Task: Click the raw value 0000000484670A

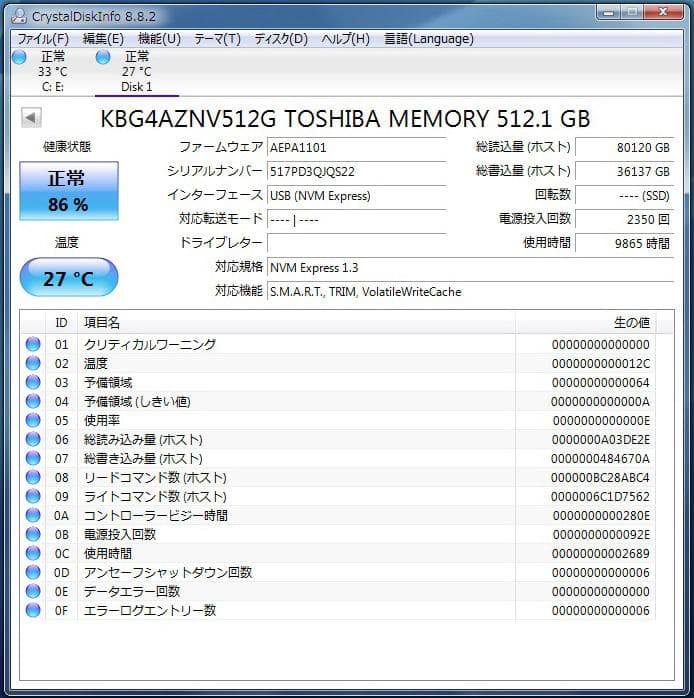Action: coord(600,459)
